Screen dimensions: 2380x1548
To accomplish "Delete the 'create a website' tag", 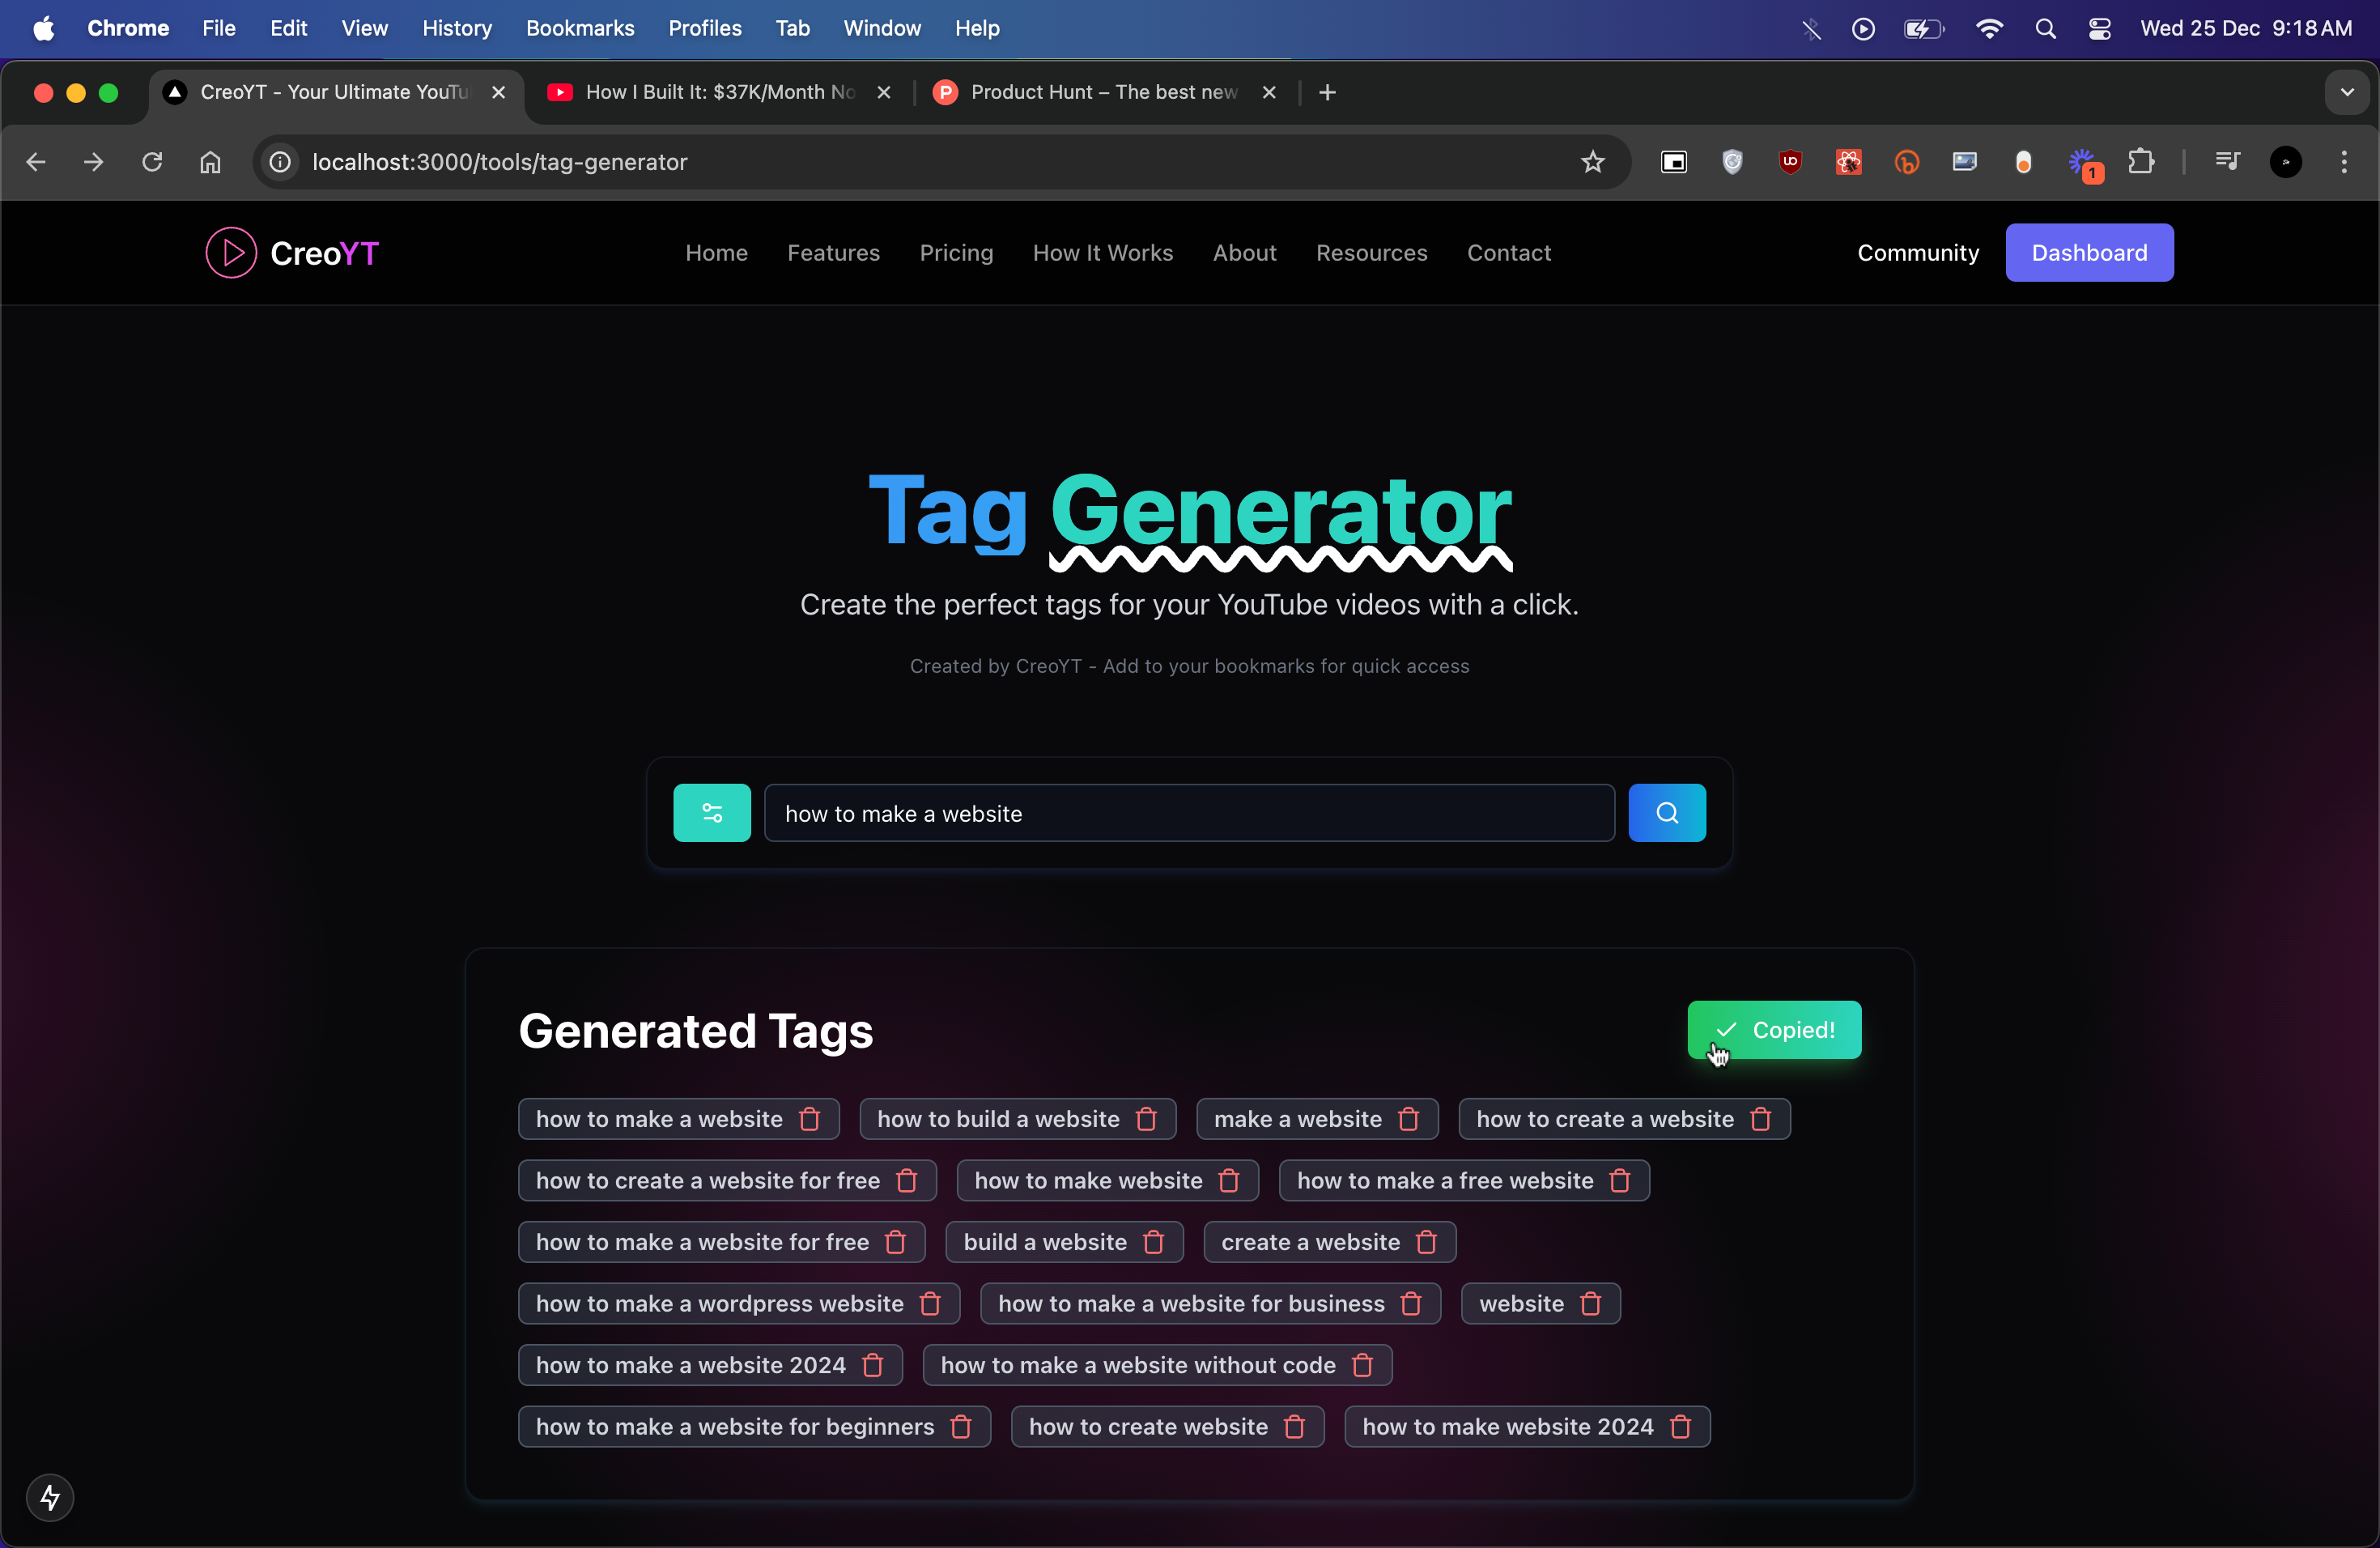I will 1427,1242.
